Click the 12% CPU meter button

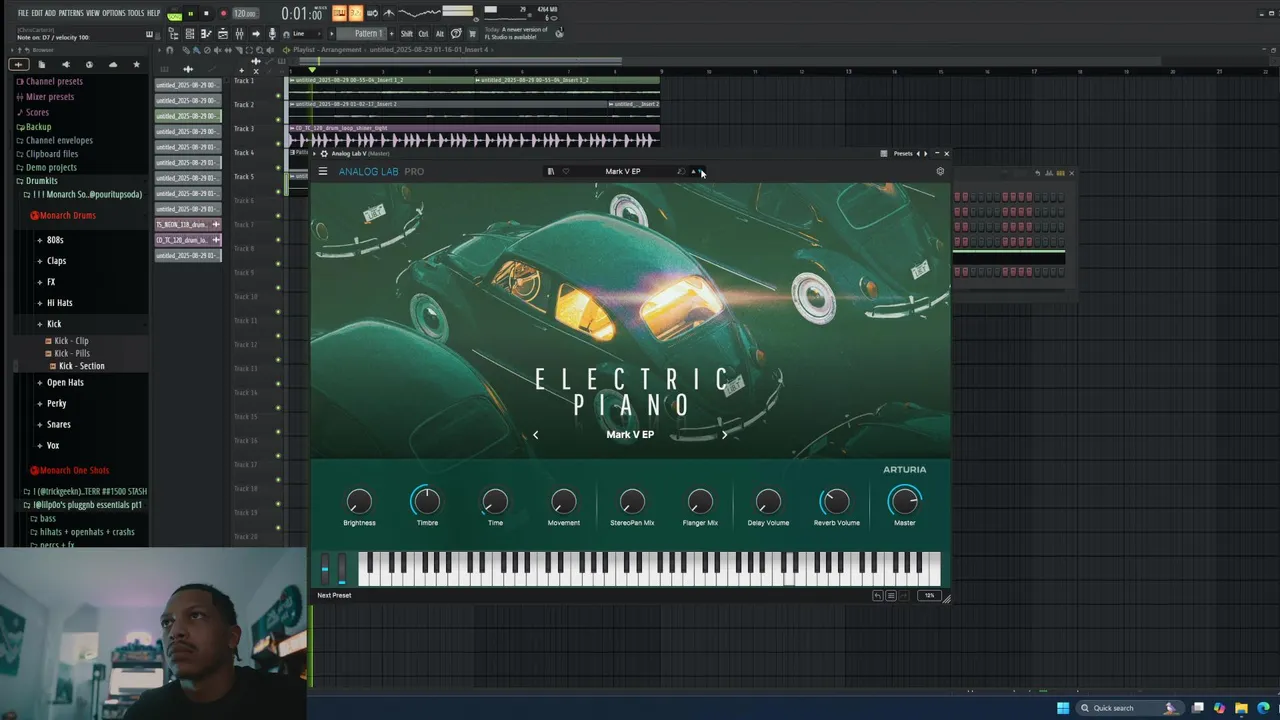(930, 596)
